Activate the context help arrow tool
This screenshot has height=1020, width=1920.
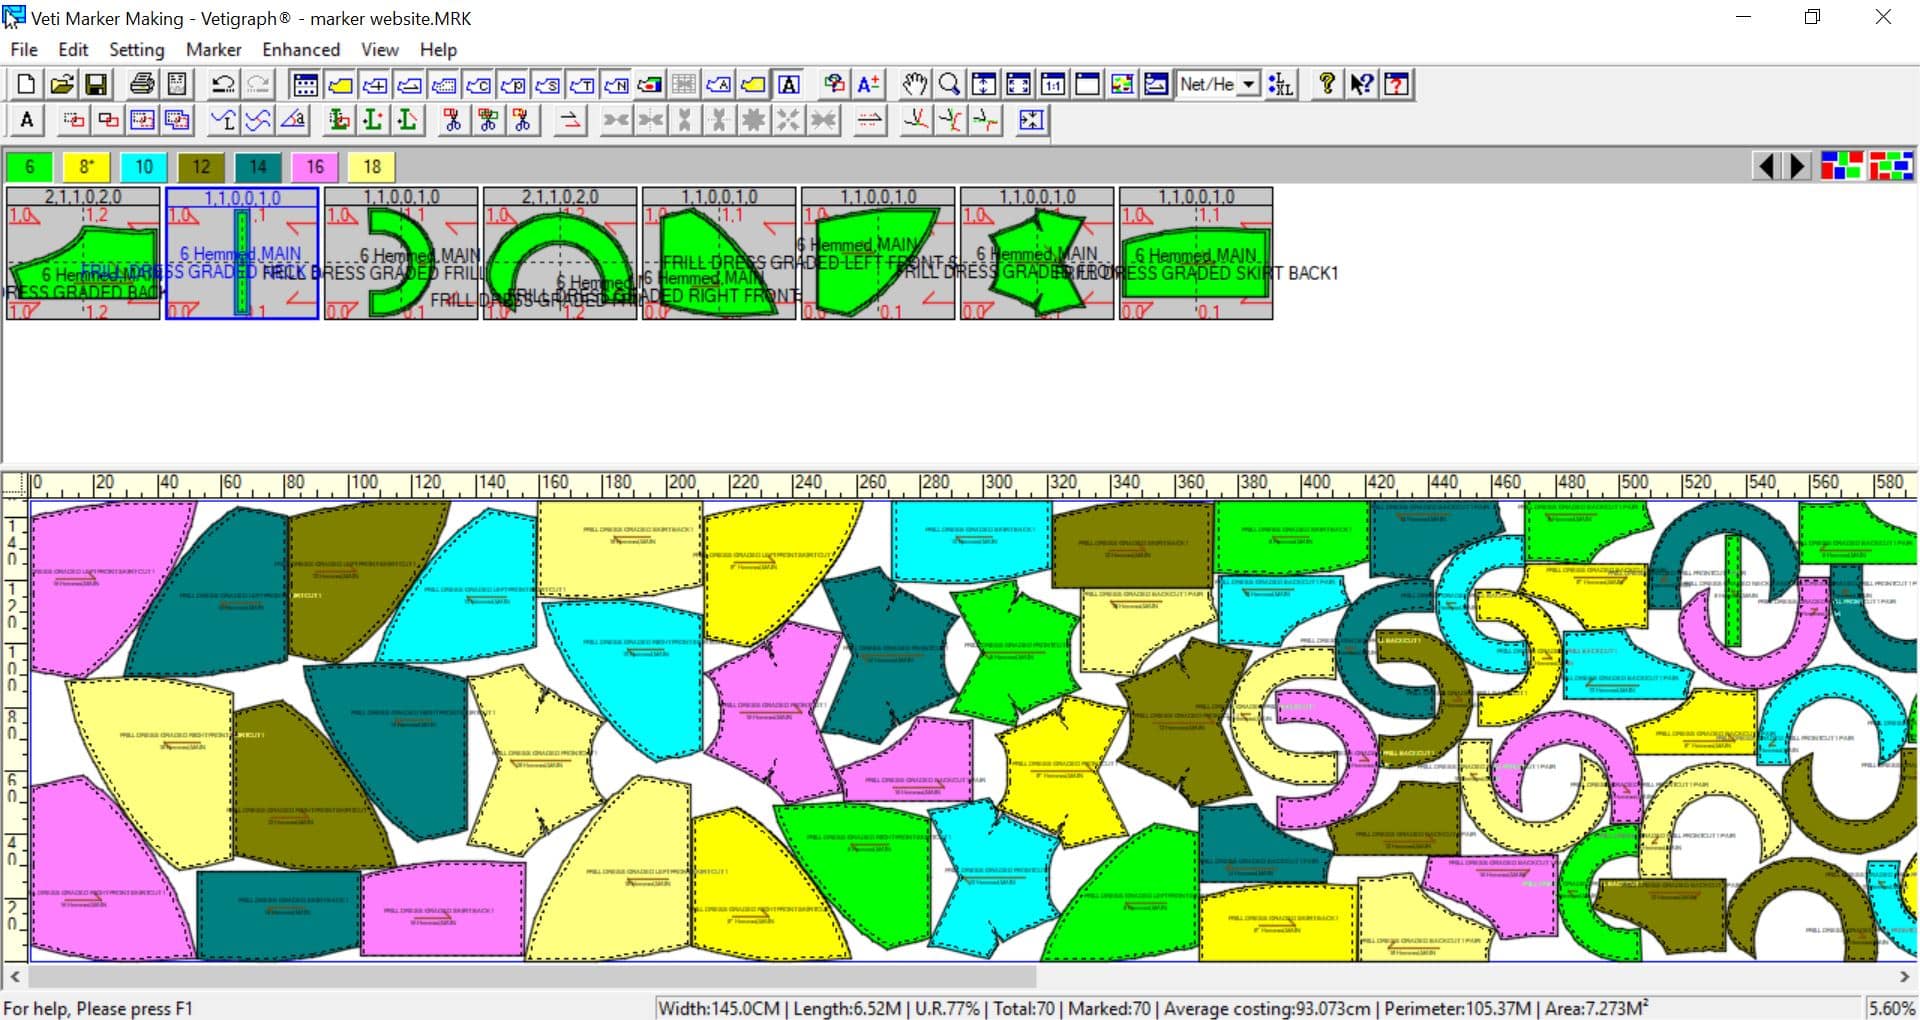coord(1362,85)
